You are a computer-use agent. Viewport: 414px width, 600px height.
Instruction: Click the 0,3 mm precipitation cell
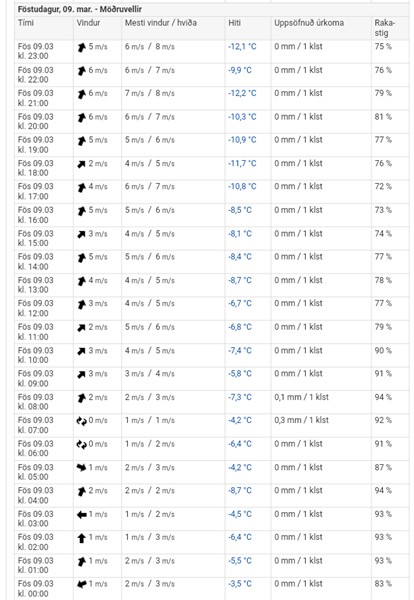click(x=301, y=420)
